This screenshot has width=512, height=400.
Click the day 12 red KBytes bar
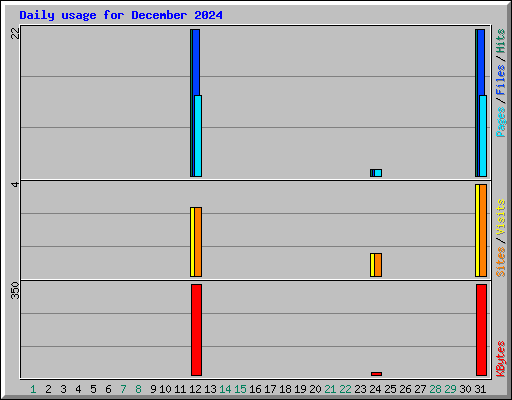click(x=196, y=330)
